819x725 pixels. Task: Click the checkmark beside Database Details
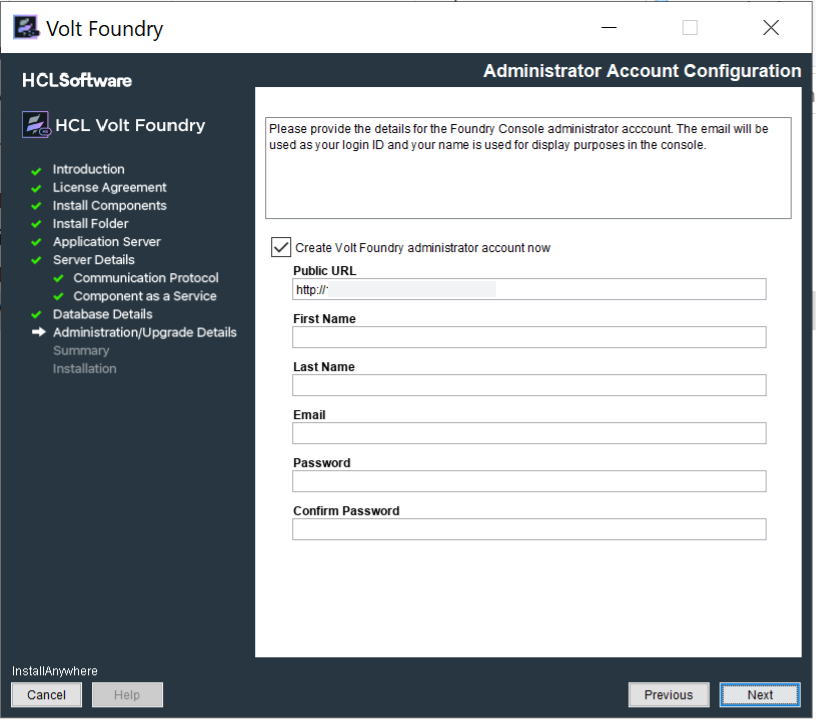pos(37,314)
